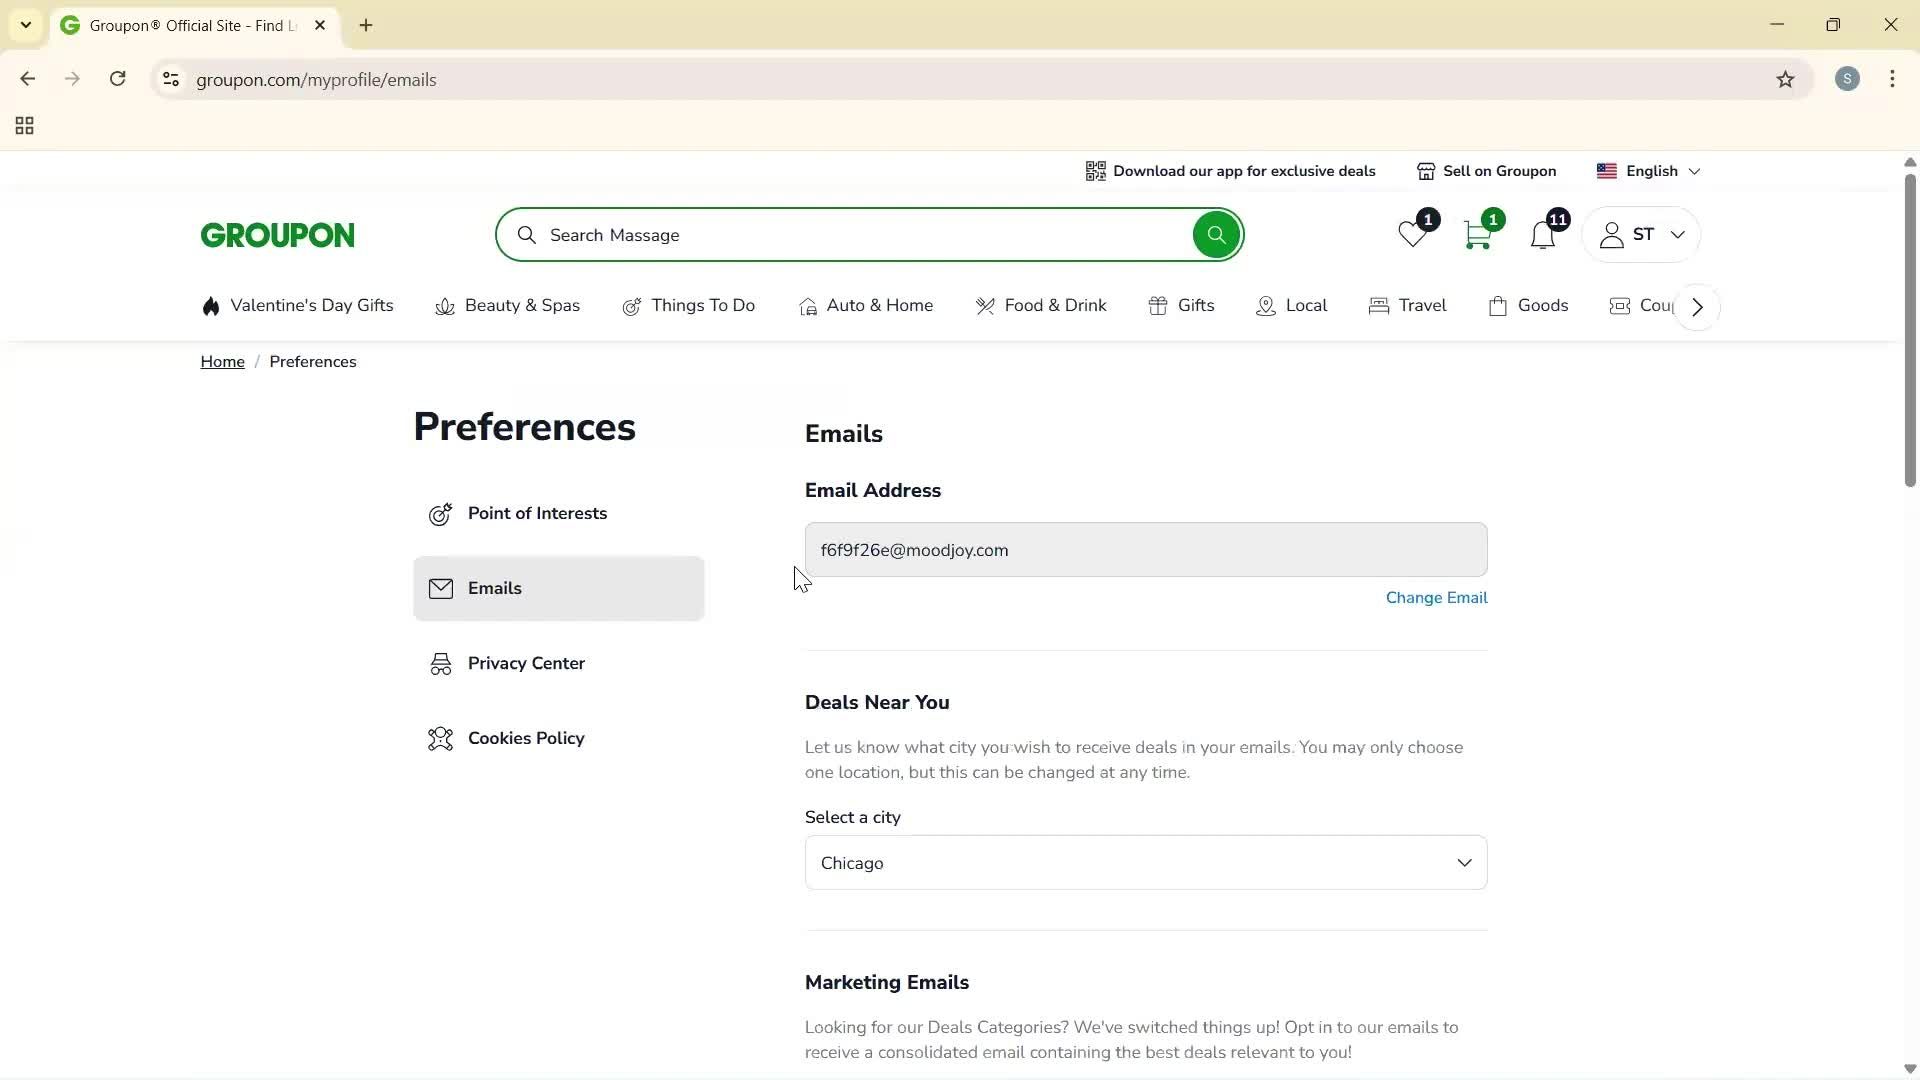The height and width of the screenshot is (1080, 1920).
Task: Open the Things To Do category icon
Action: pos(632,306)
